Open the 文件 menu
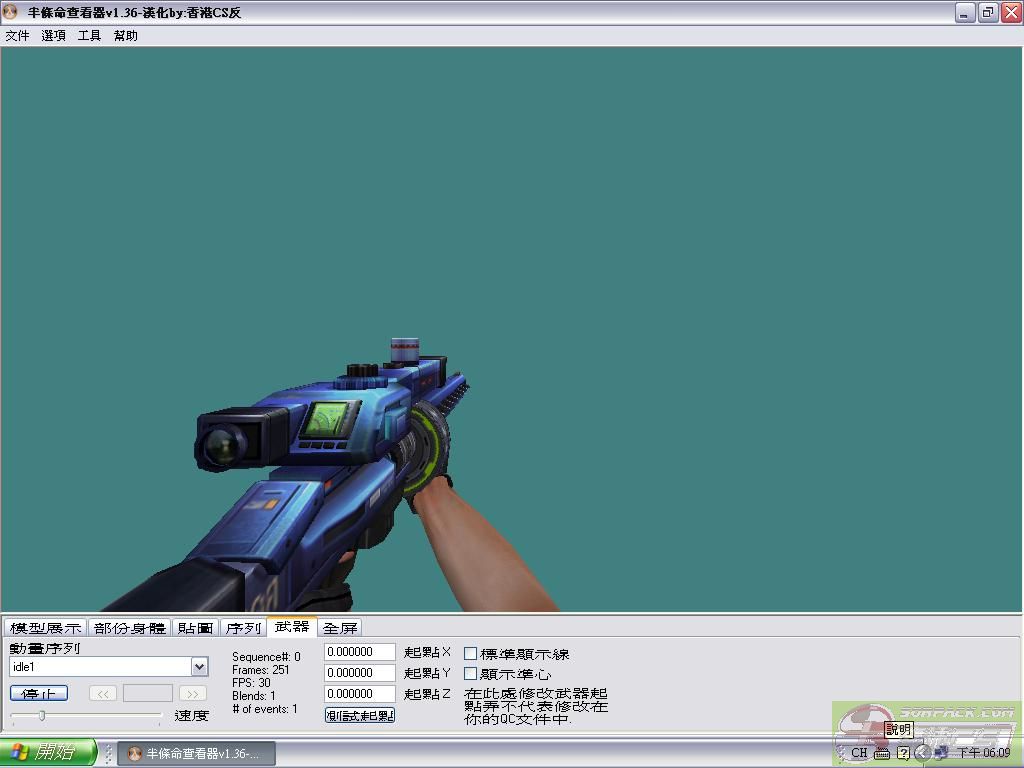The width and height of the screenshot is (1024, 768). [x=17, y=36]
